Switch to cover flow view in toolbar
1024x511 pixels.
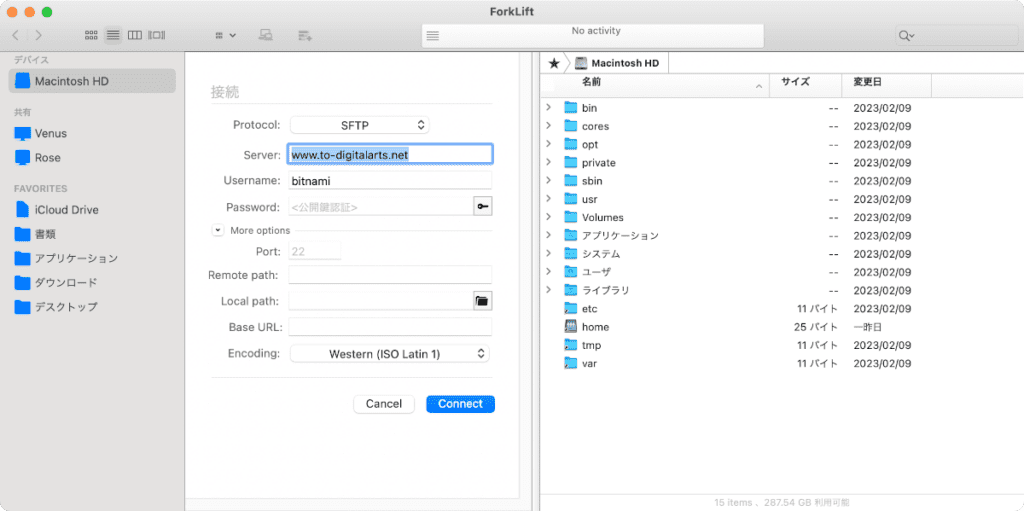(157, 35)
